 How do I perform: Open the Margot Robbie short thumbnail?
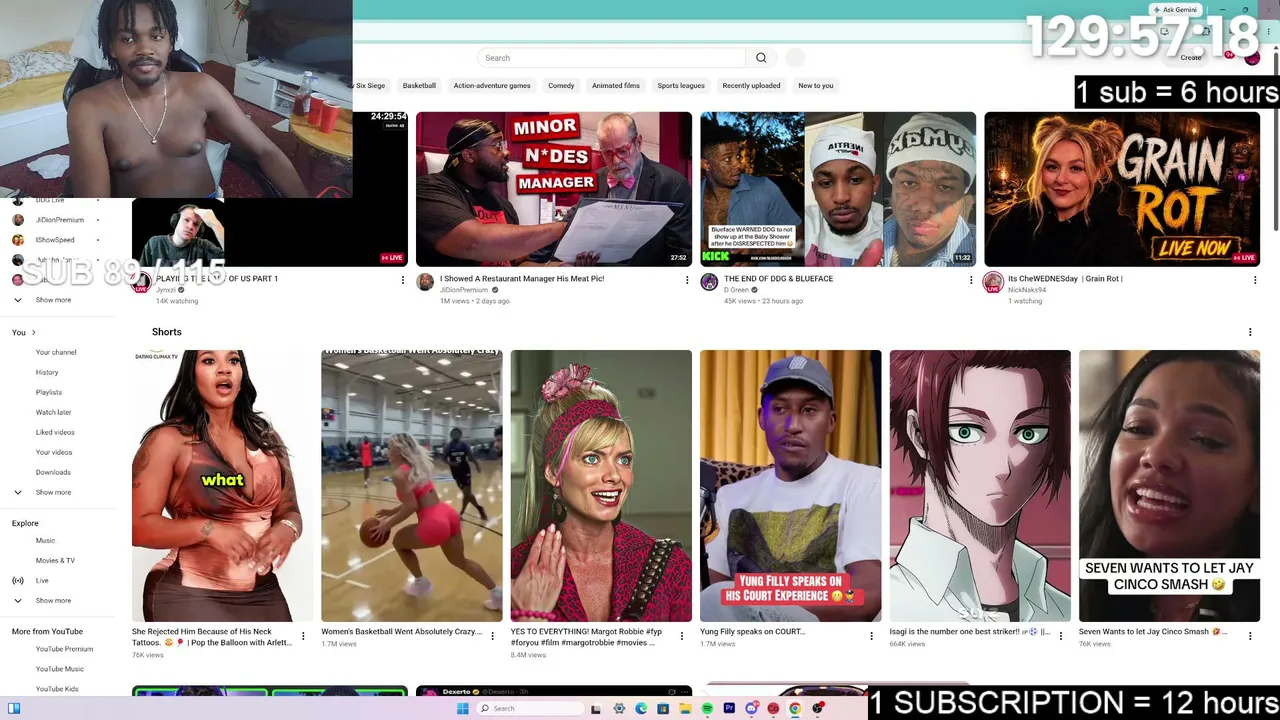(x=601, y=486)
